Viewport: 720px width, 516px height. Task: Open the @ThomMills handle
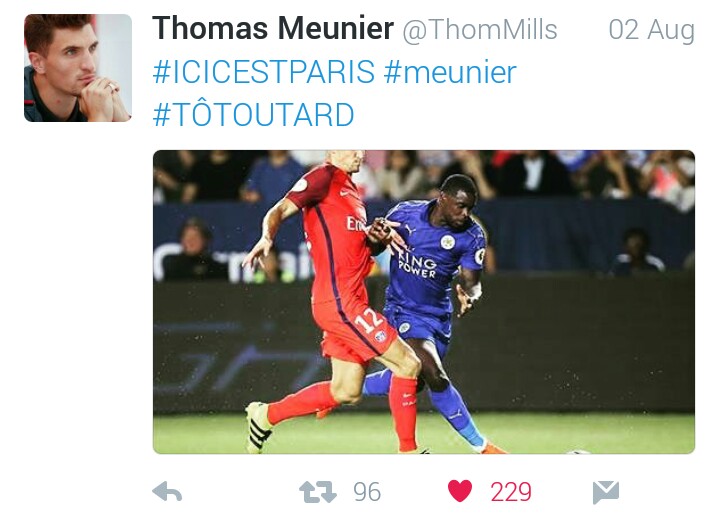(480, 30)
